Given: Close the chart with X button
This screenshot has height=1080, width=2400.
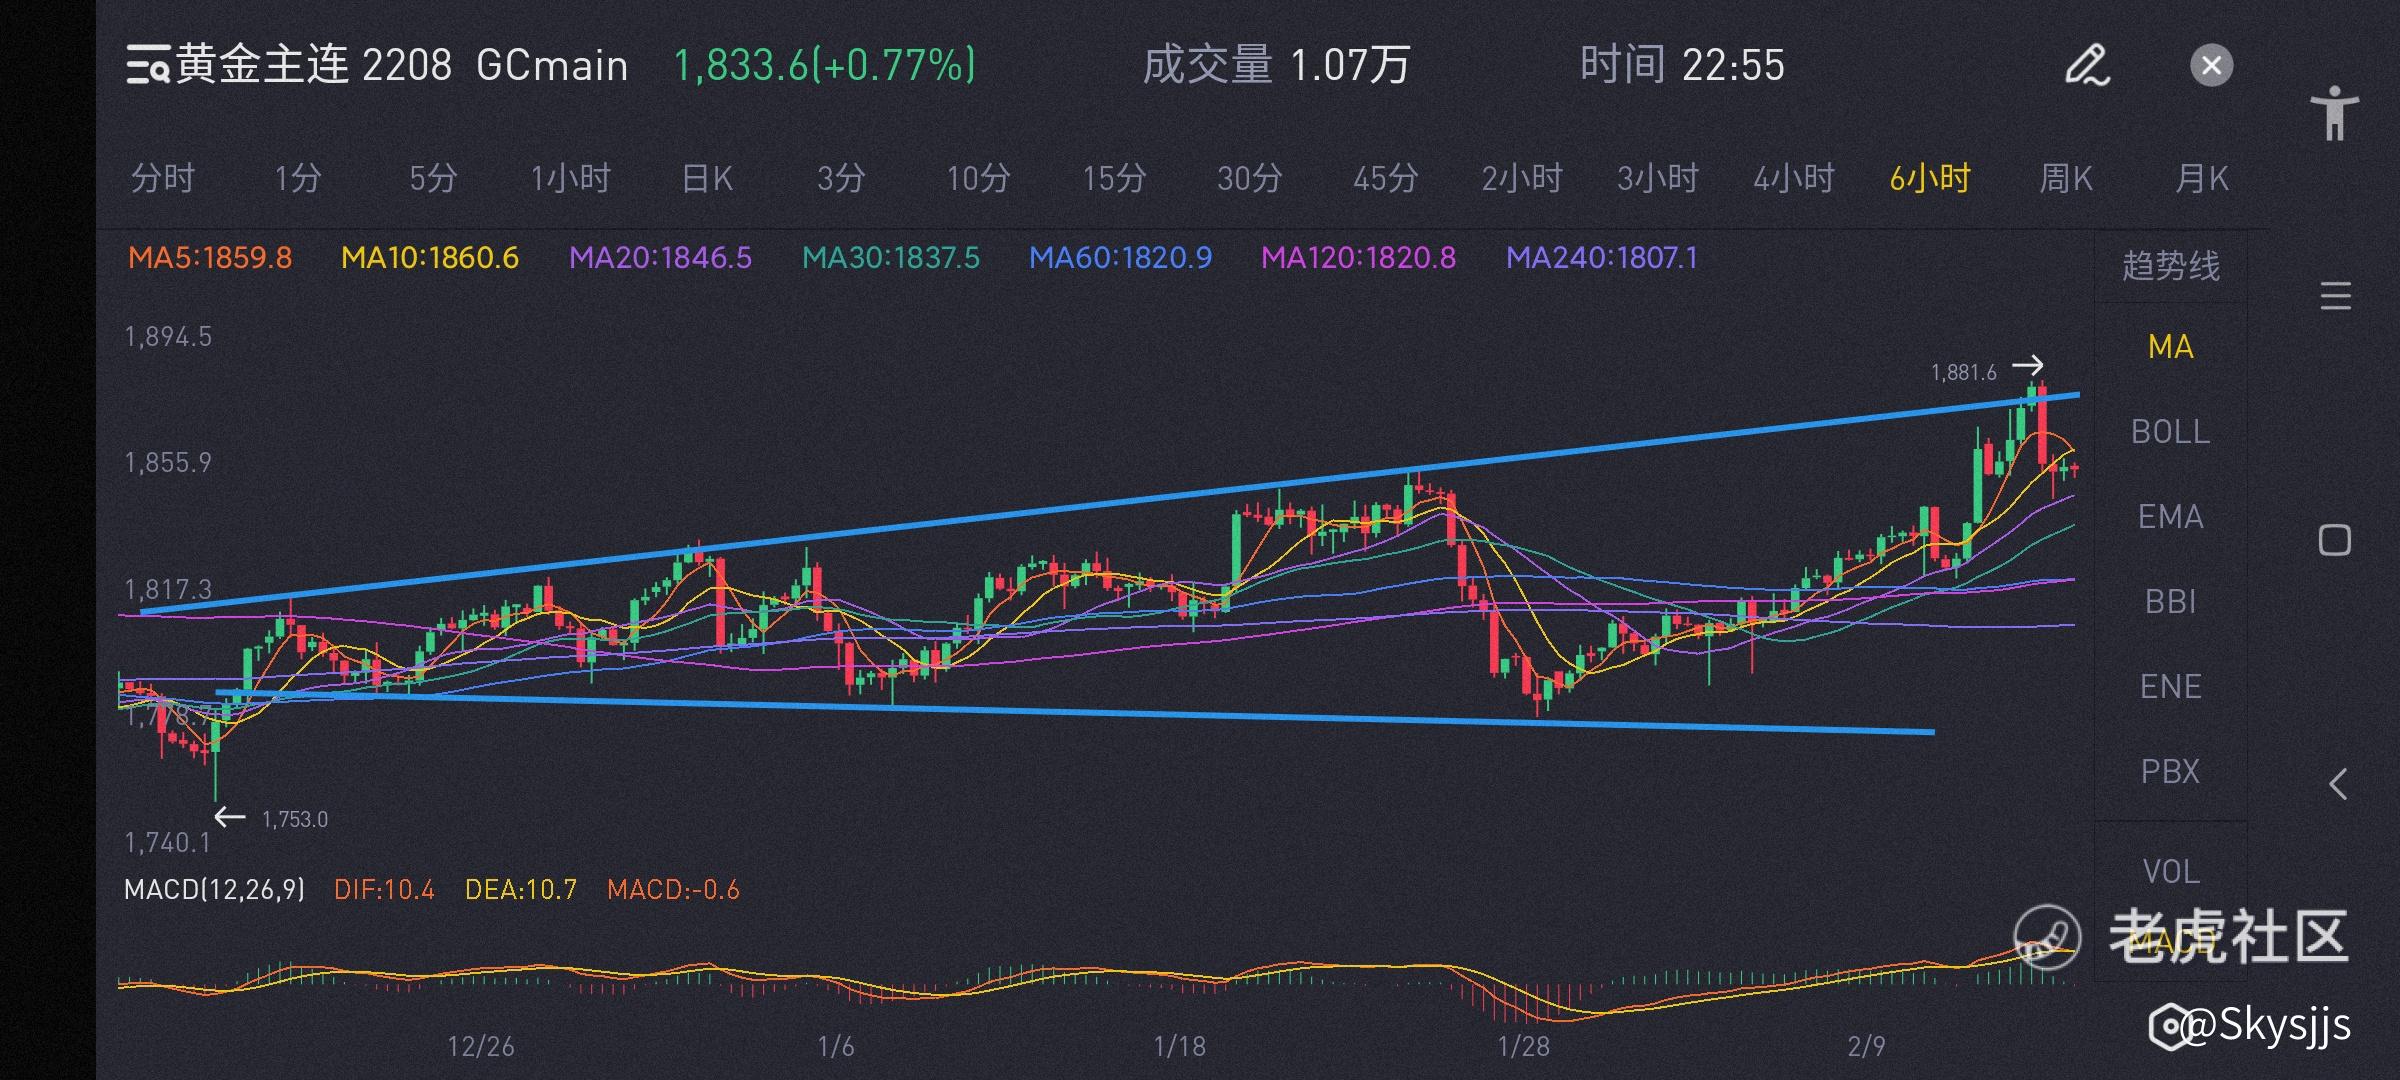Looking at the screenshot, I should [2211, 66].
